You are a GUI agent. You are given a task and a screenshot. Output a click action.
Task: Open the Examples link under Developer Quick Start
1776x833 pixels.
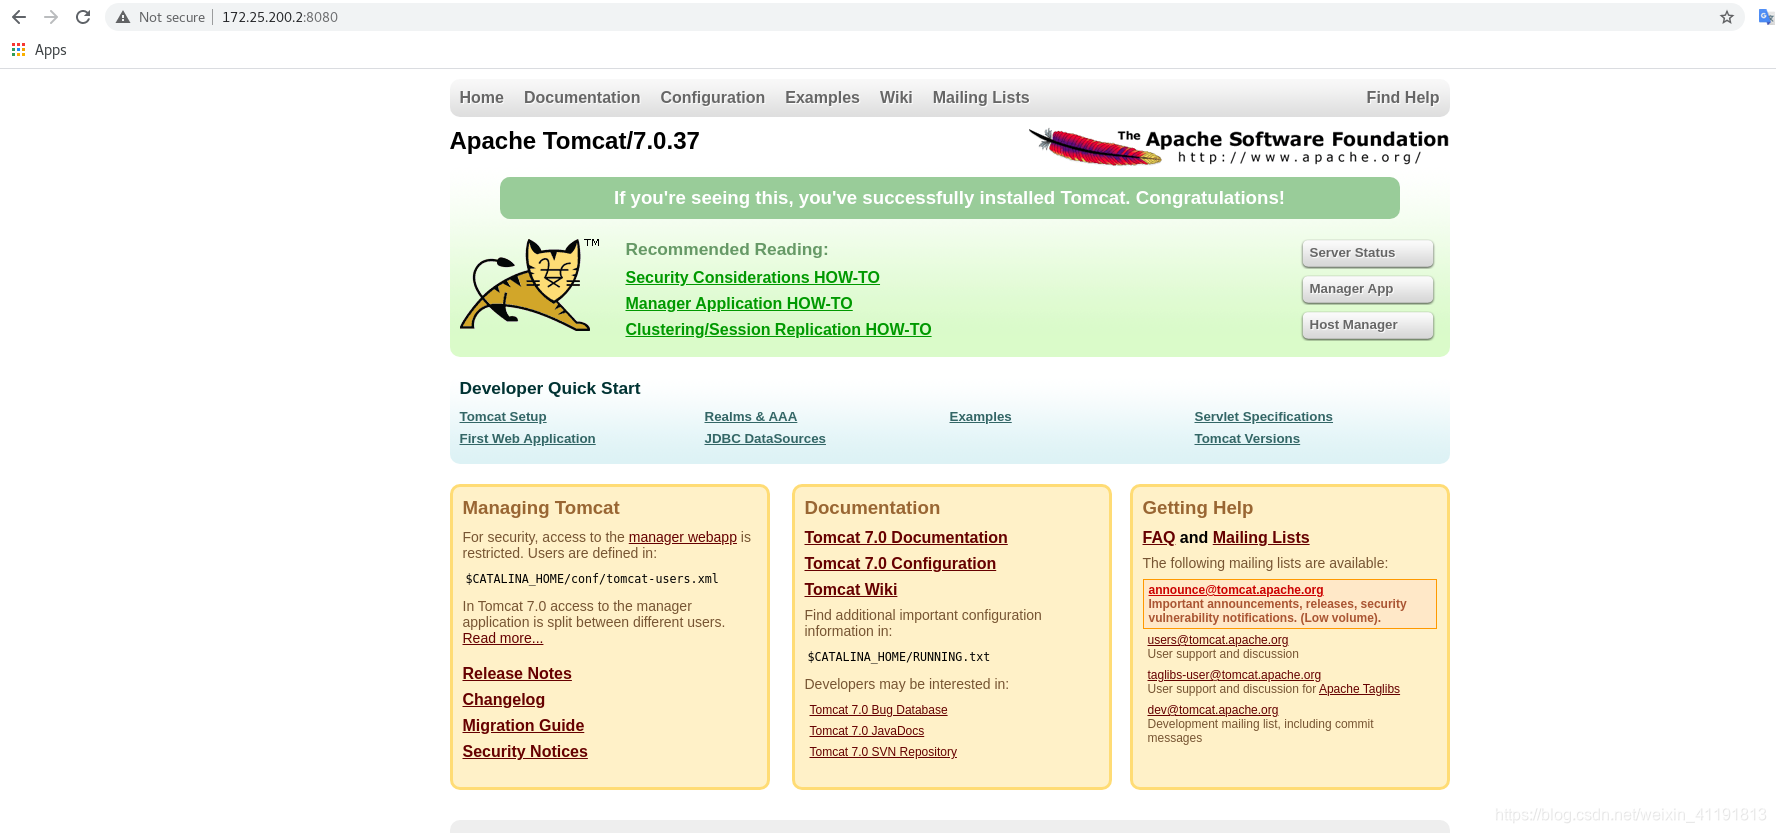click(x=980, y=416)
